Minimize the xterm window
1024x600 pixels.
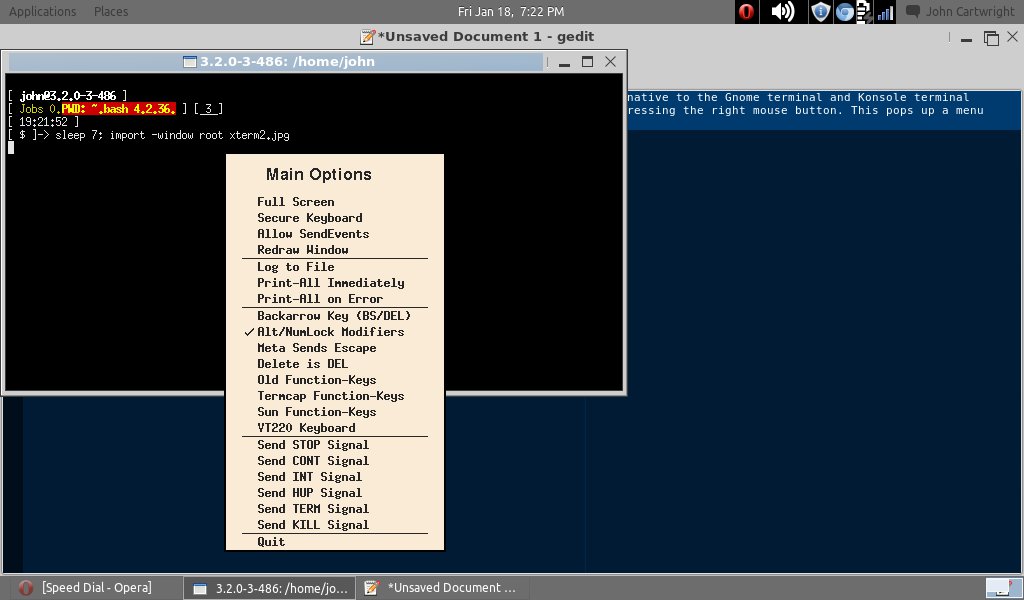coord(565,63)
